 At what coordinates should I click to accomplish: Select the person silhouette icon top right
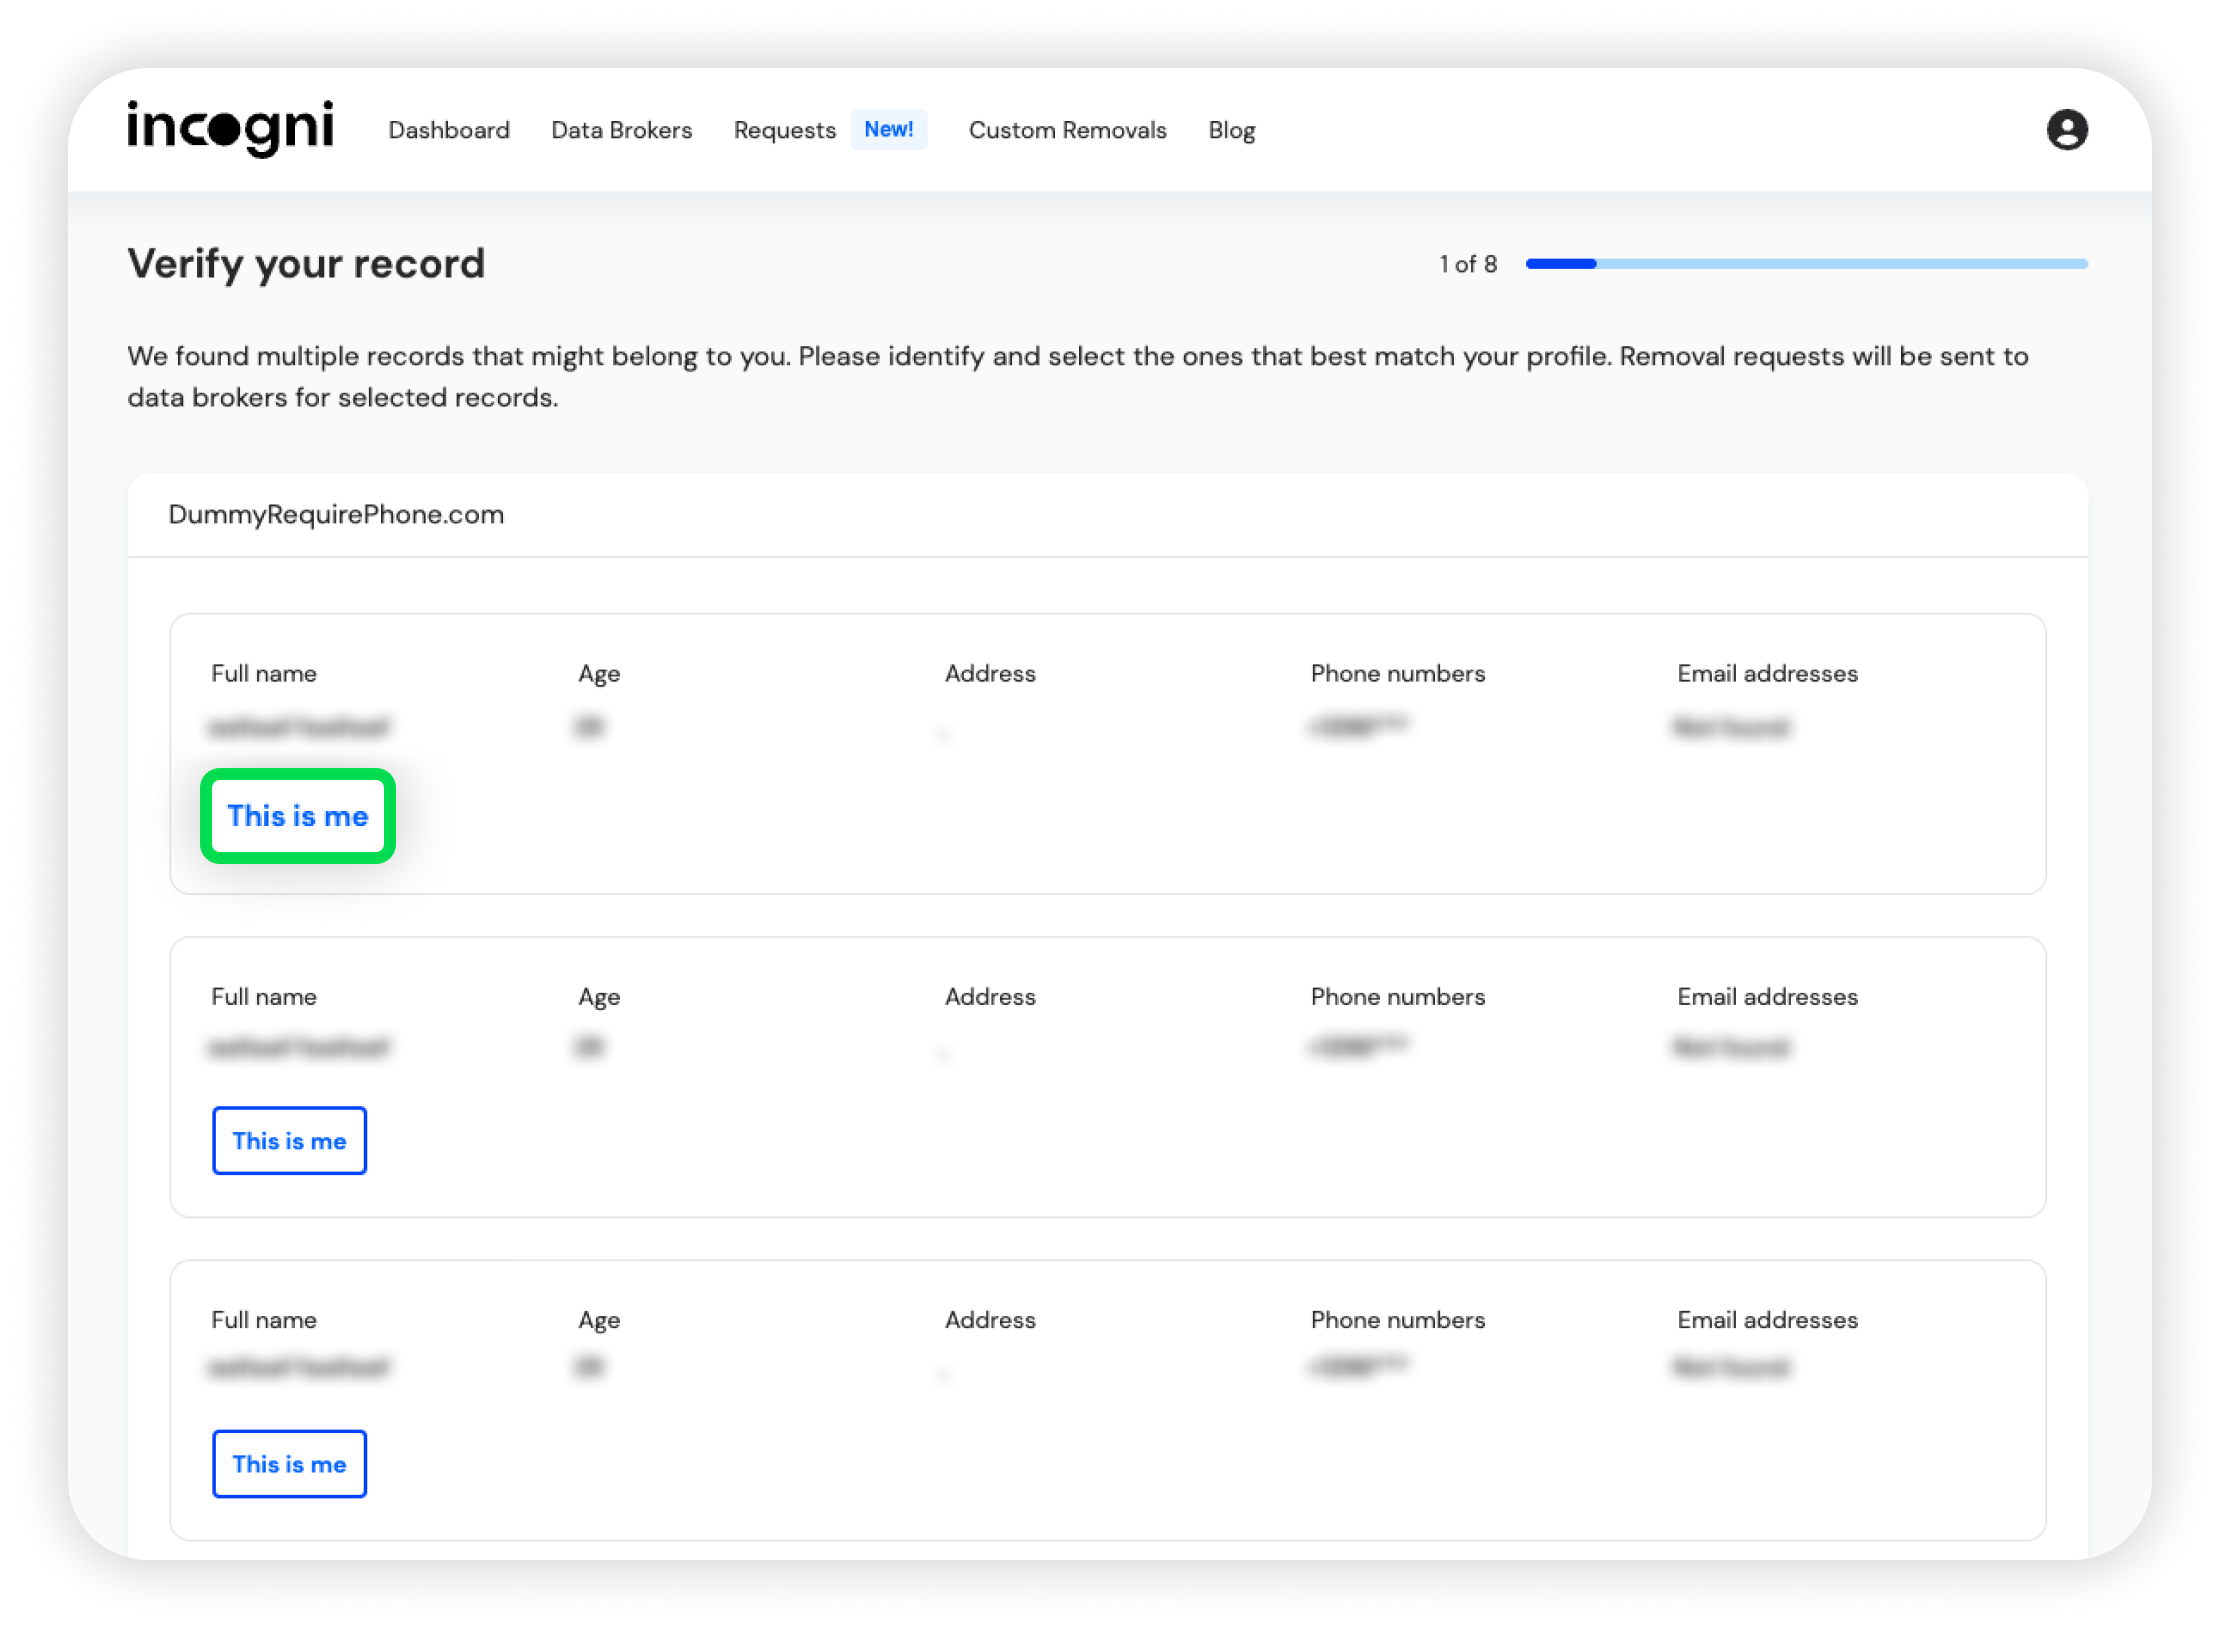2067,130
